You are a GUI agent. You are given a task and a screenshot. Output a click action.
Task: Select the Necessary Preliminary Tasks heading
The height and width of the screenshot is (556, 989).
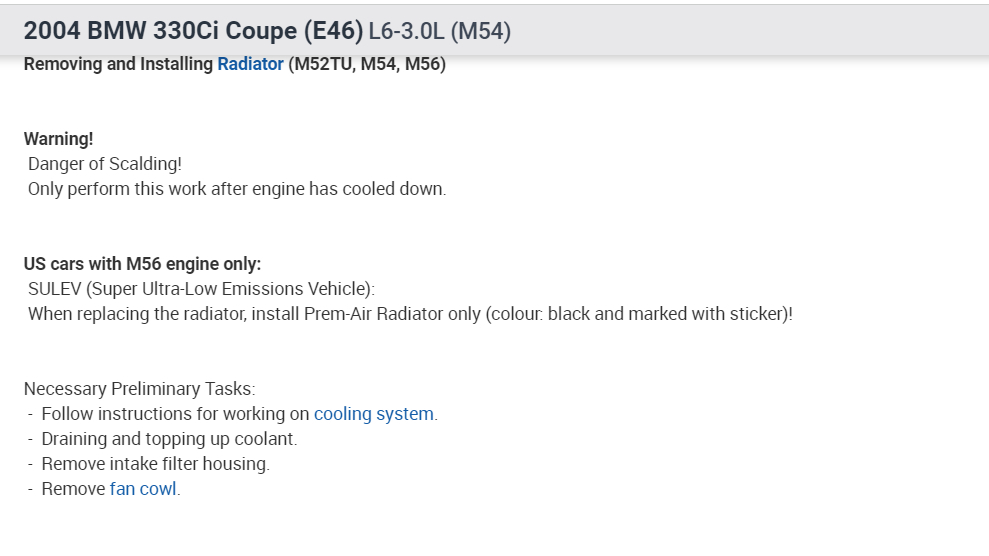tap(139, 389)
